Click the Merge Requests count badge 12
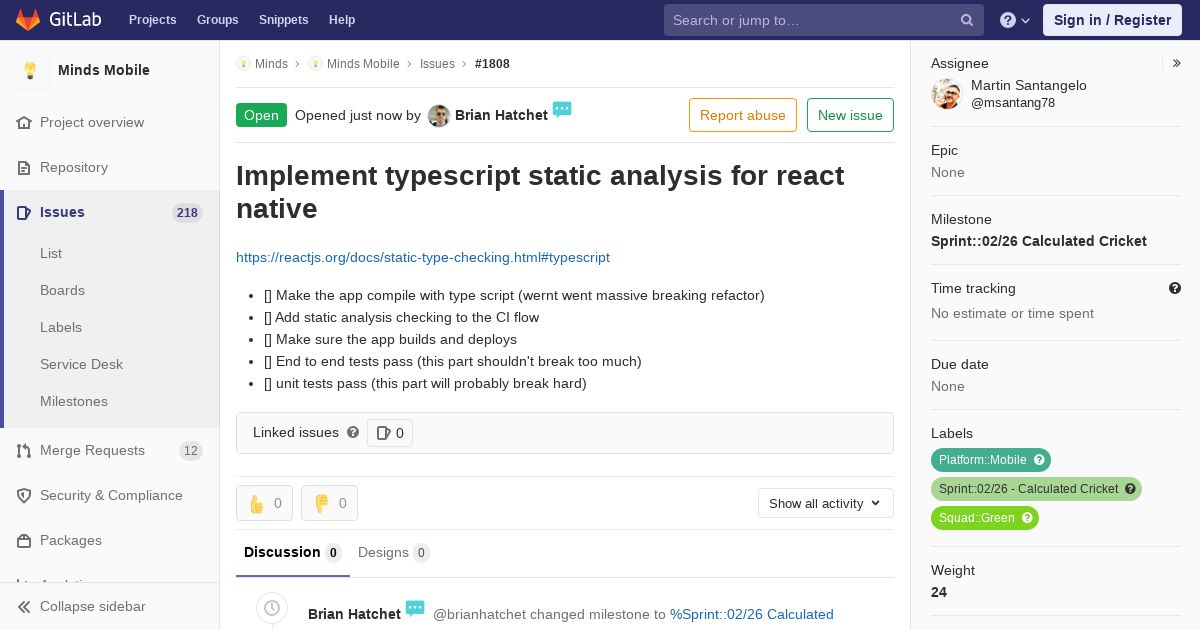 [191, 451]
